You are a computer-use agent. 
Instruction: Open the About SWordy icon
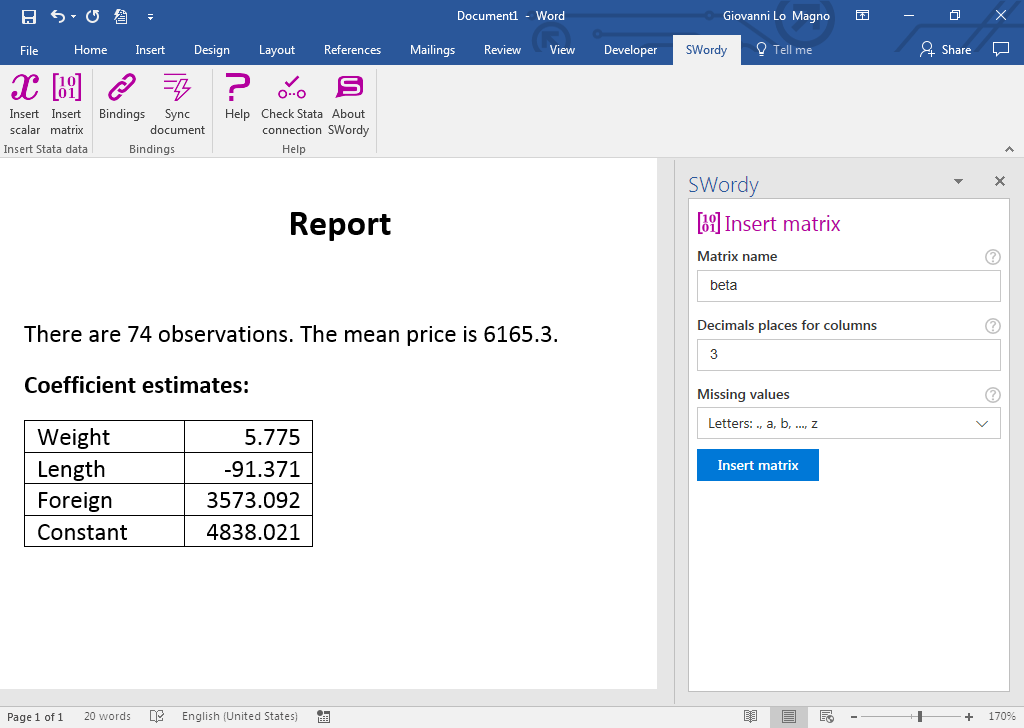point(348,104)
